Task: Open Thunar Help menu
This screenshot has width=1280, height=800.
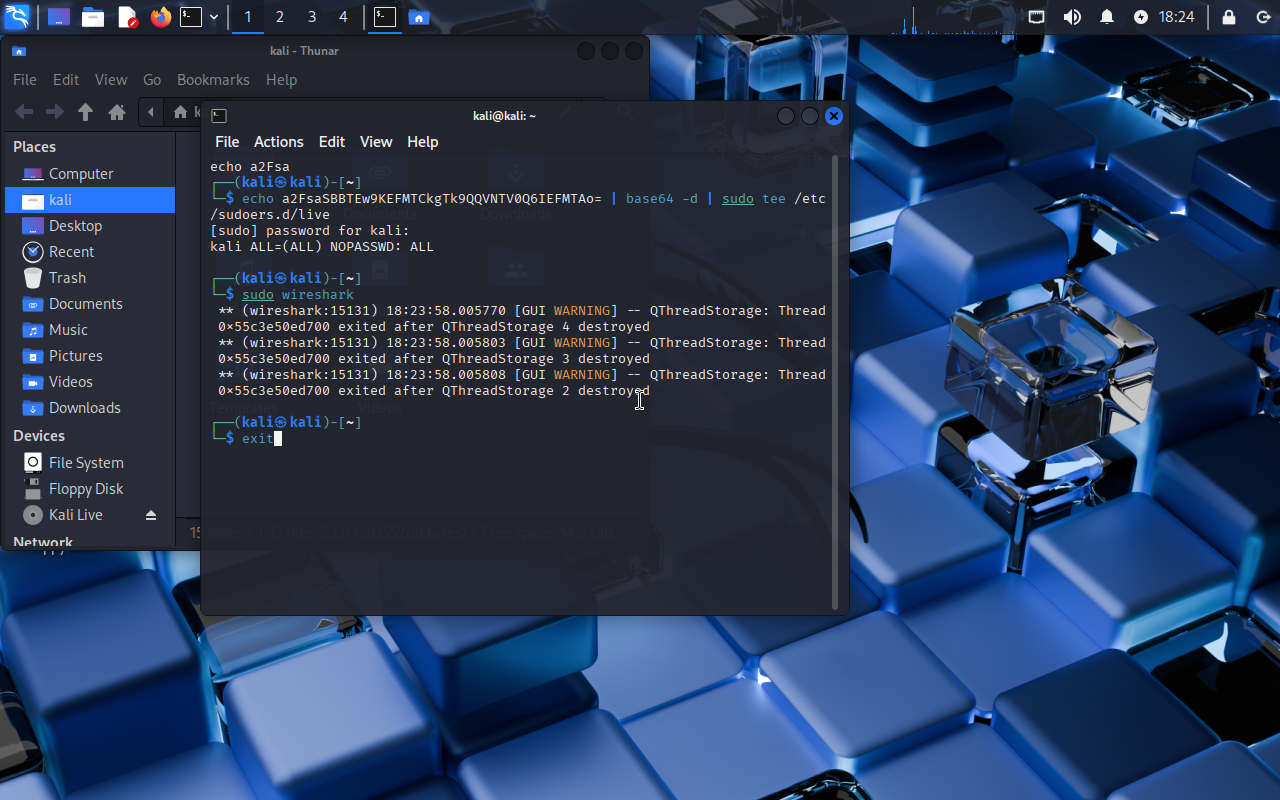Action: 282,80
